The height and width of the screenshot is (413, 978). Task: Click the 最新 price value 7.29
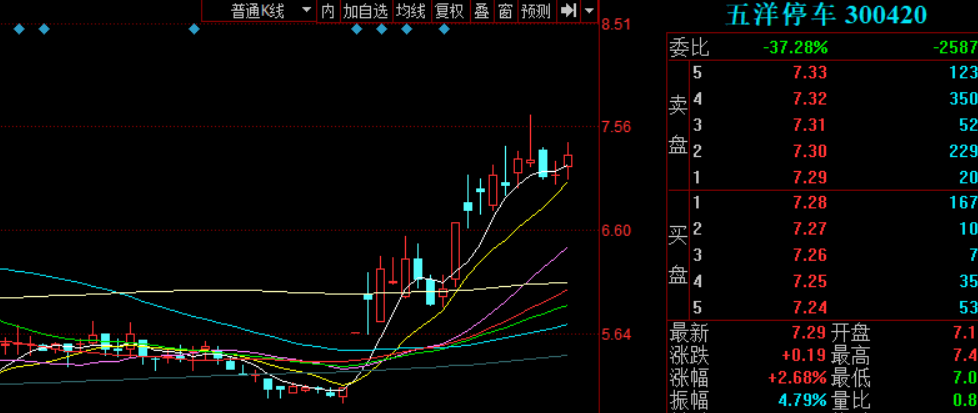(810, 333)
